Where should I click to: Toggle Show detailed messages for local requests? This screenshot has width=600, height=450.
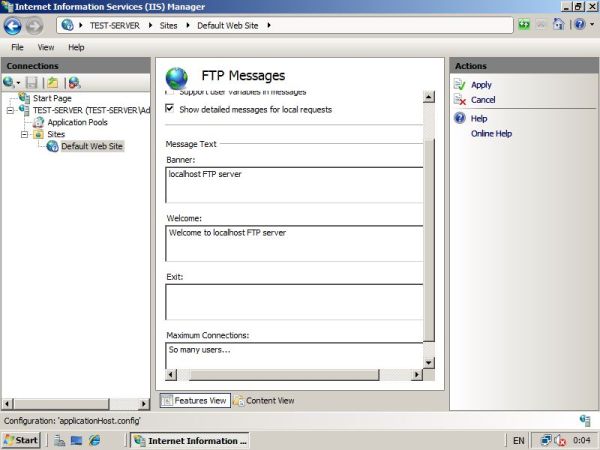[170, 108]
